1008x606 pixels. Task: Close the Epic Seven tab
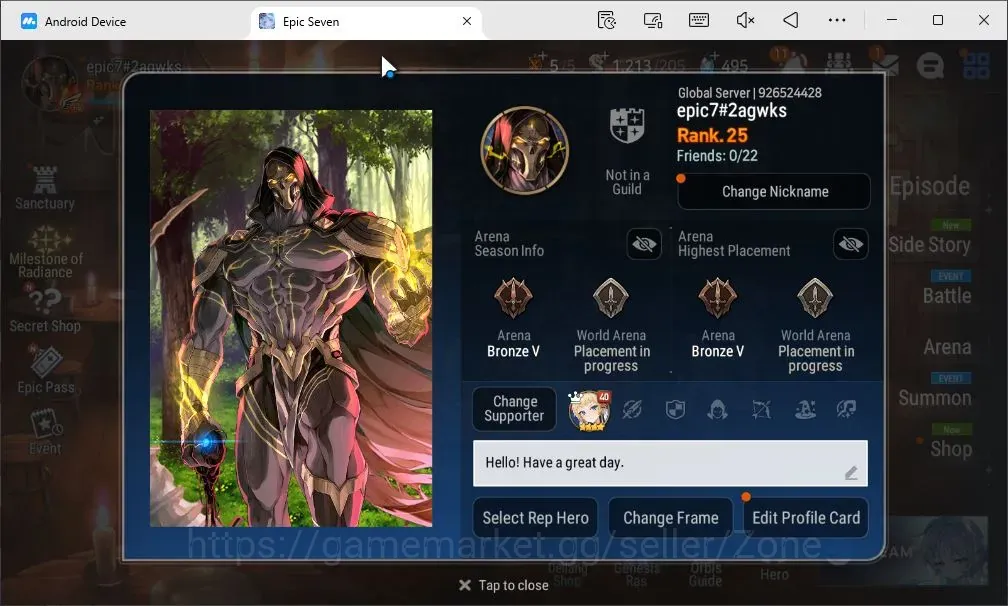(467, 21)
